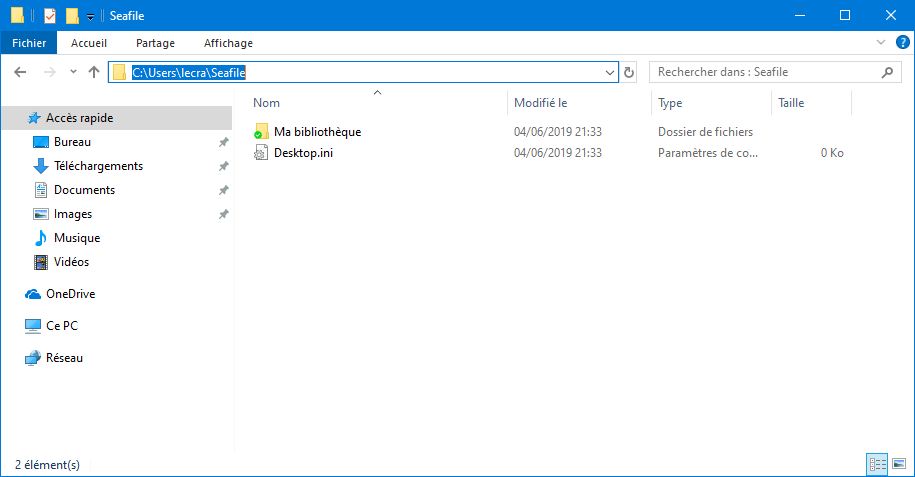
Task: Sort by the Nom column header
Action: [266, 103]
